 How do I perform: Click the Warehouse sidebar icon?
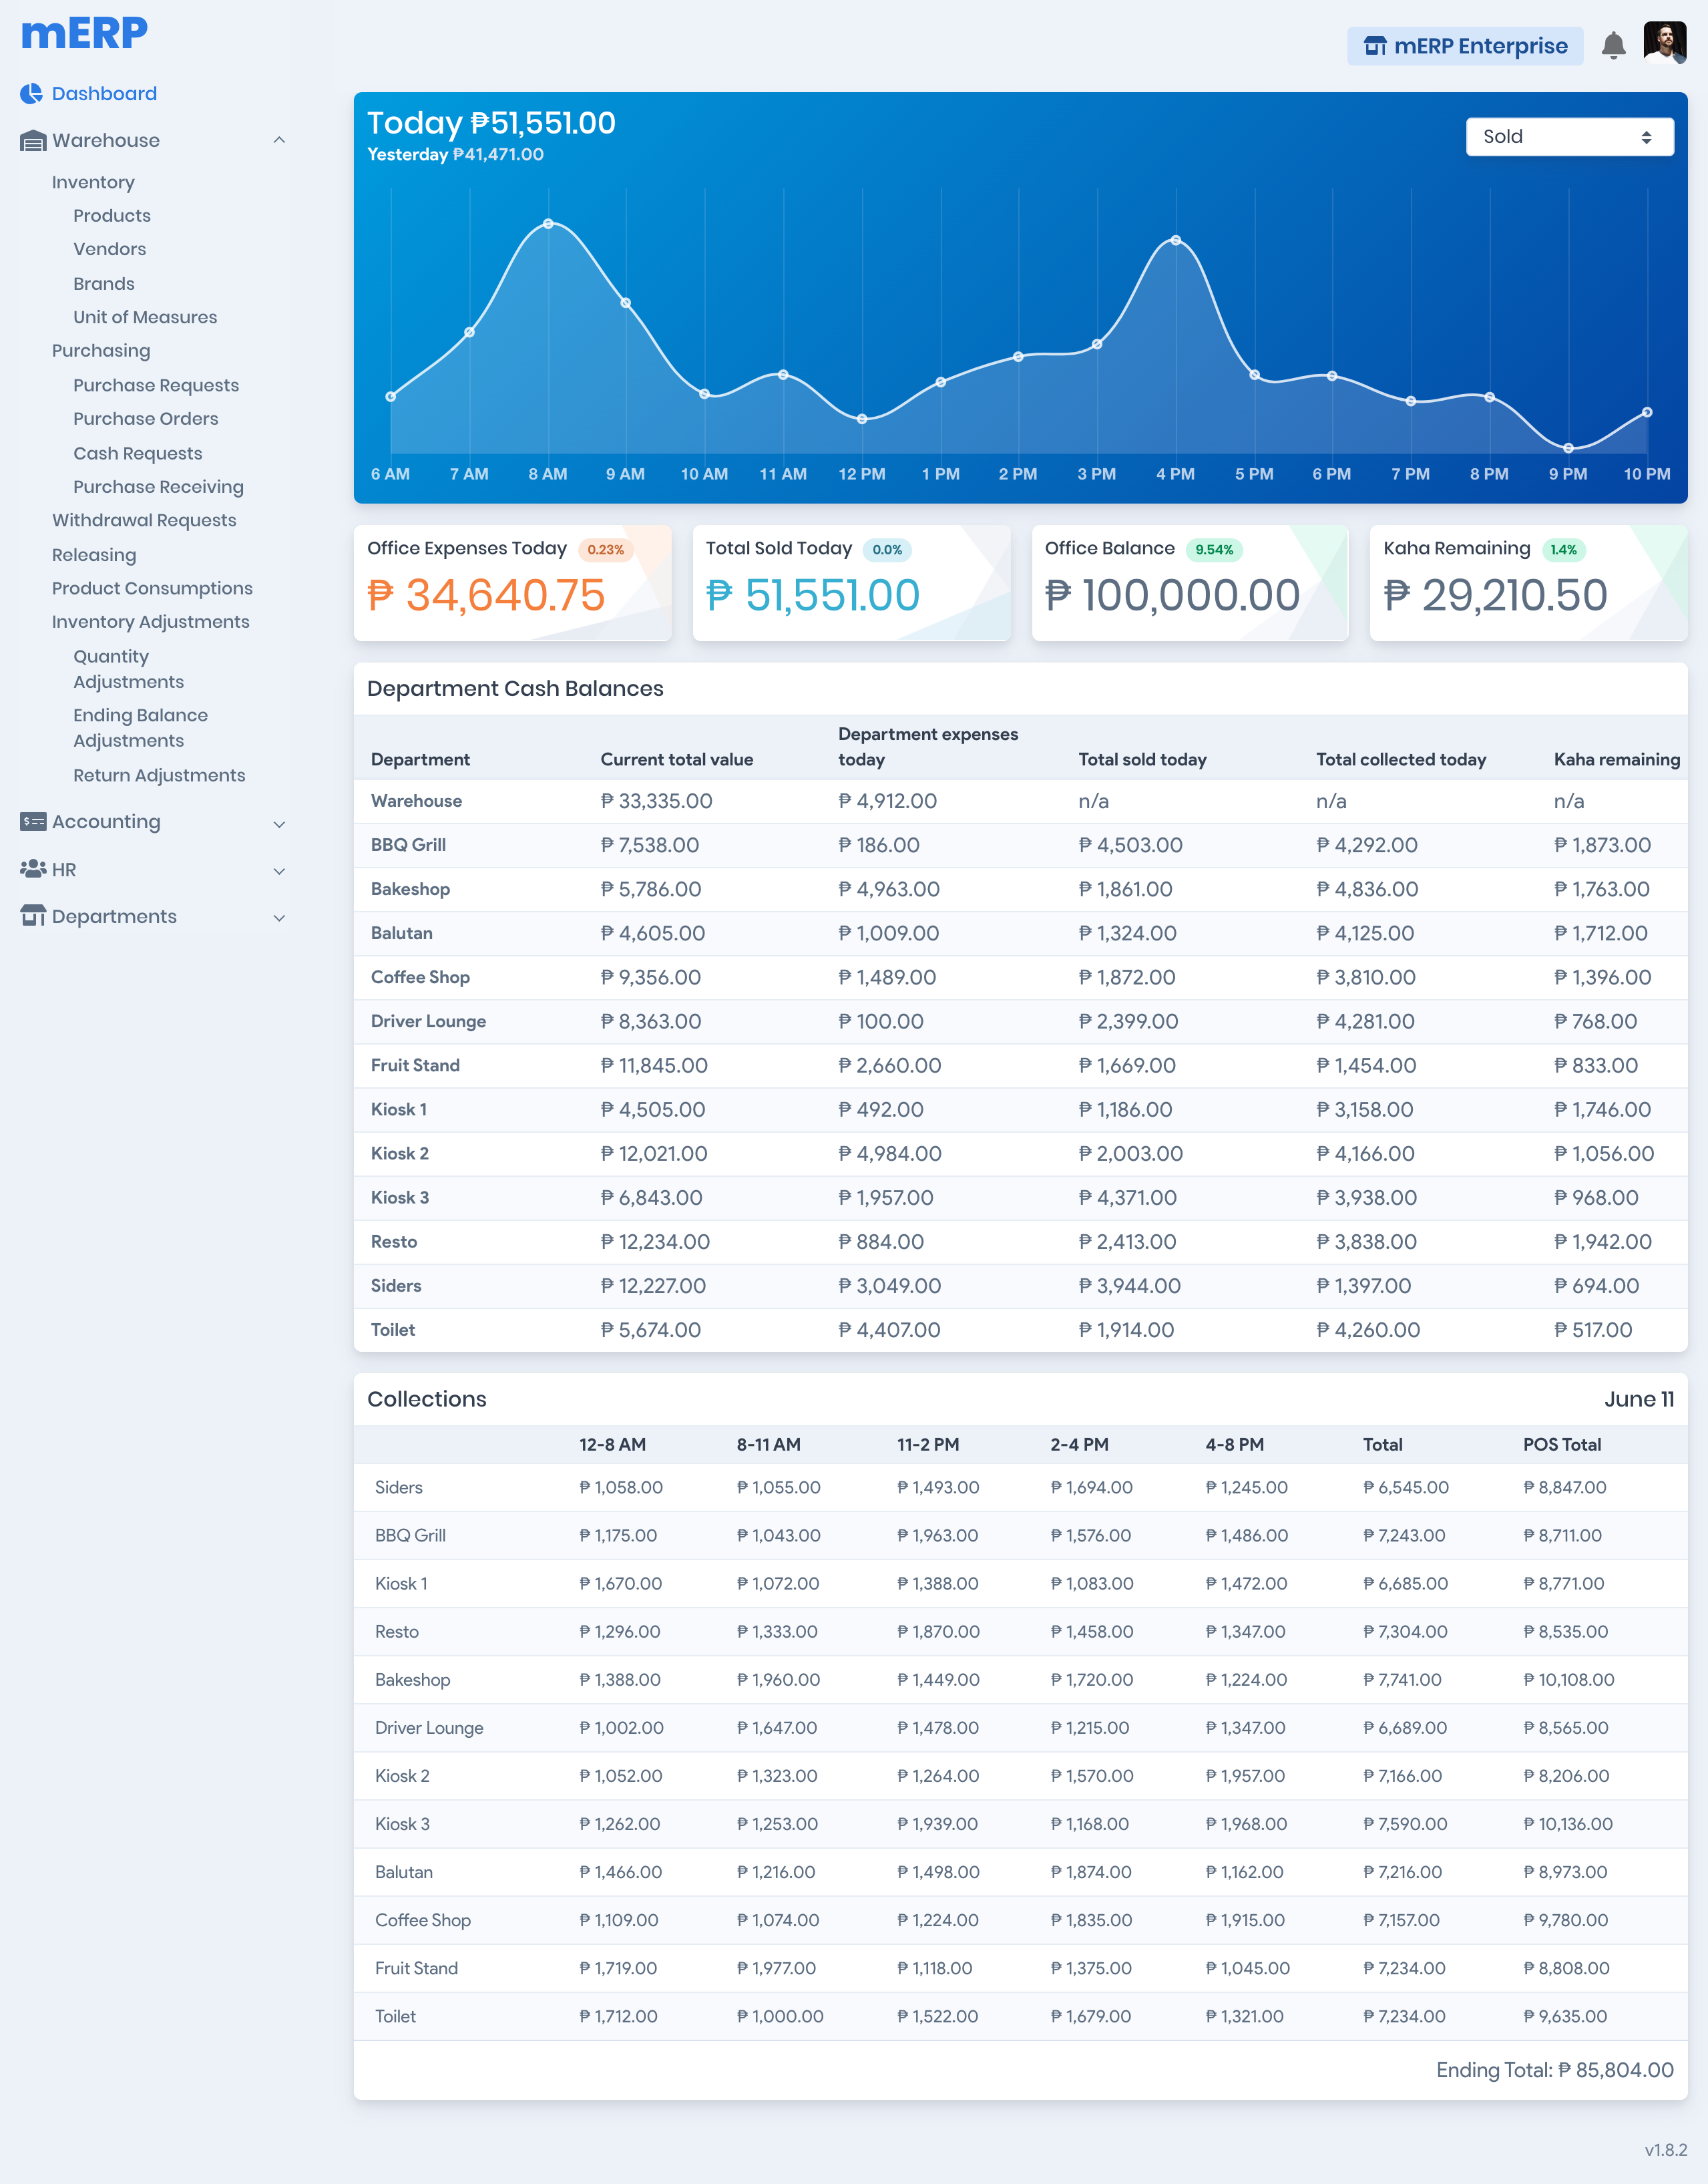[31, 140]
